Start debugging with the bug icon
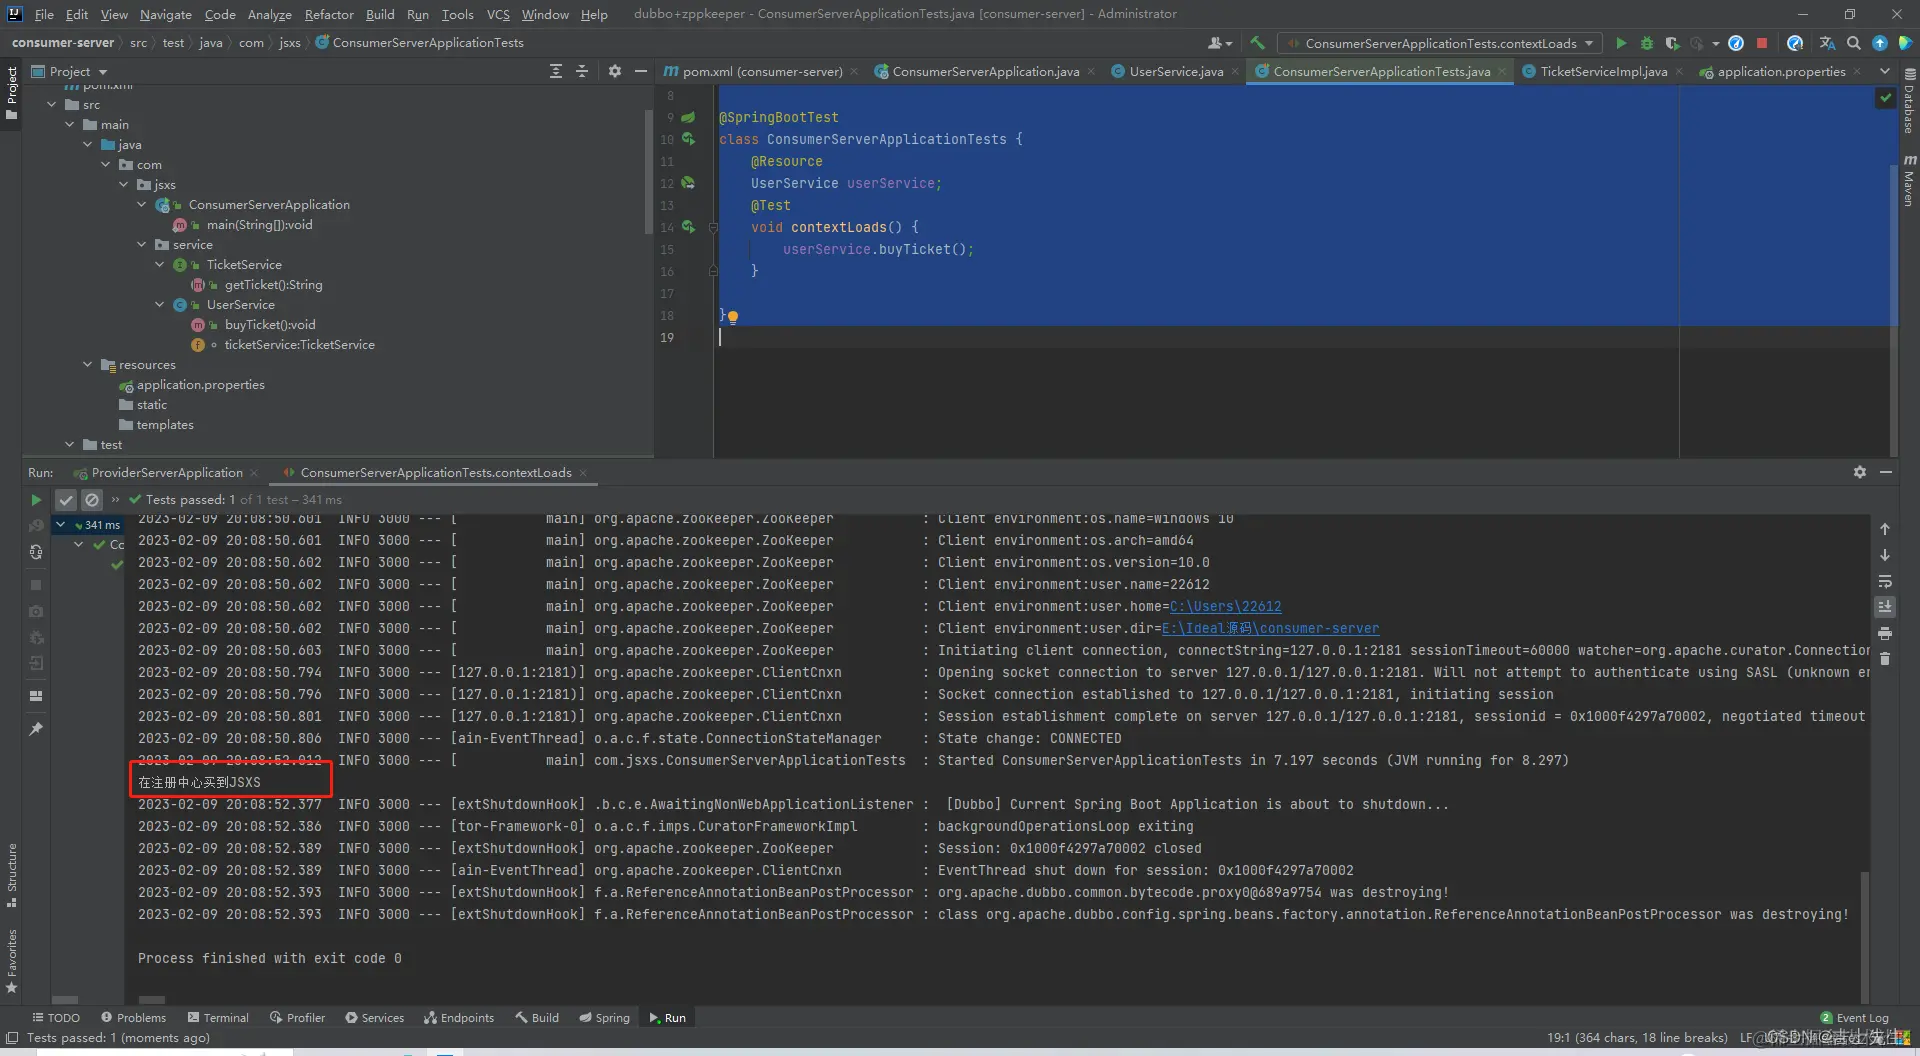 1646,43
